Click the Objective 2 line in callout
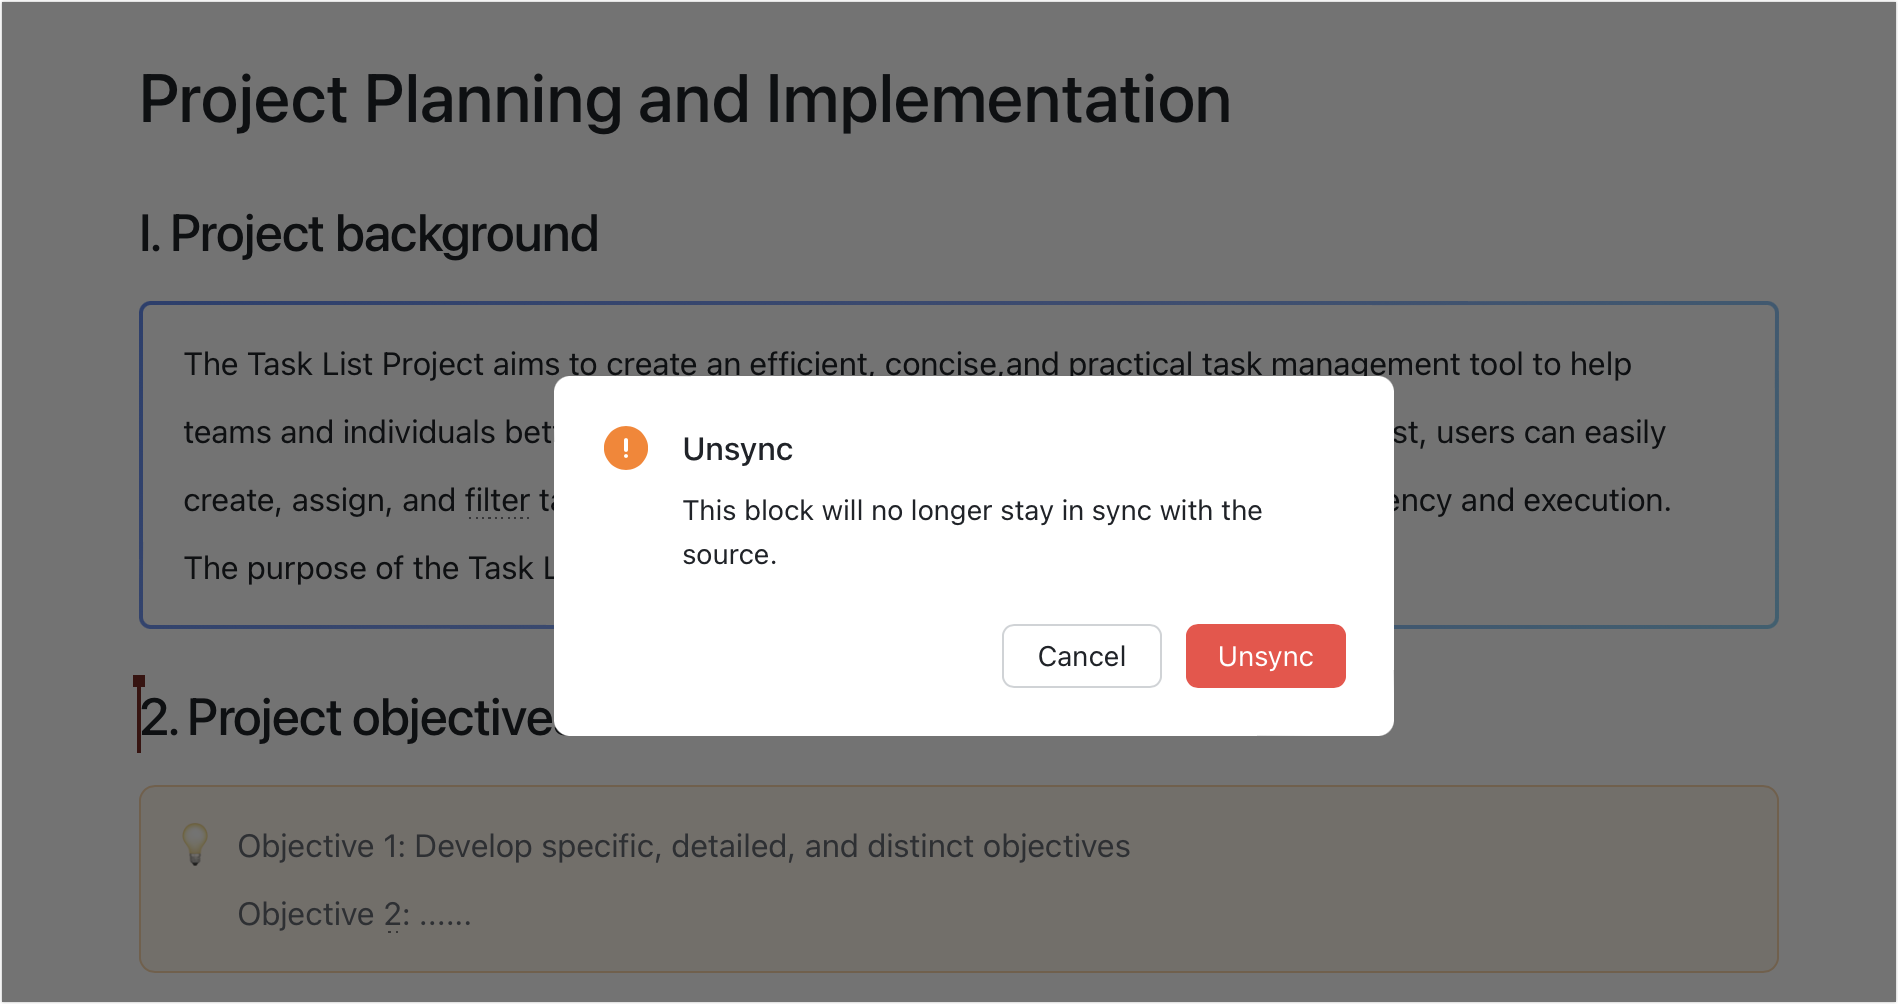Screen dimensions: 1898x1004 [354, 914]
